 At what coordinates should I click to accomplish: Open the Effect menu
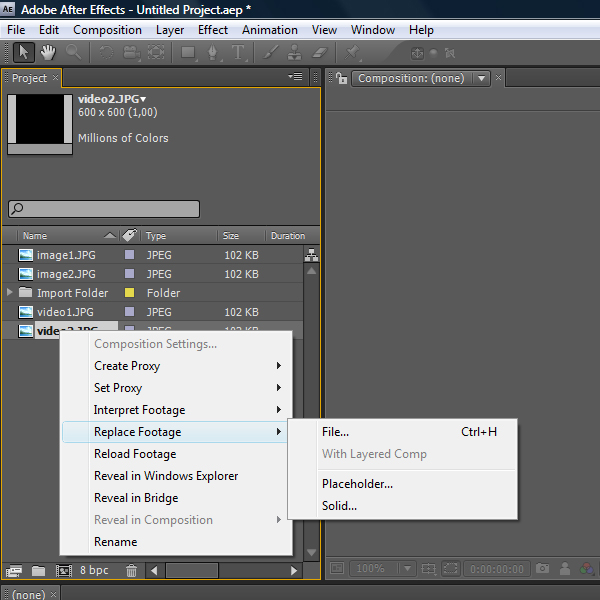point(213,30)
